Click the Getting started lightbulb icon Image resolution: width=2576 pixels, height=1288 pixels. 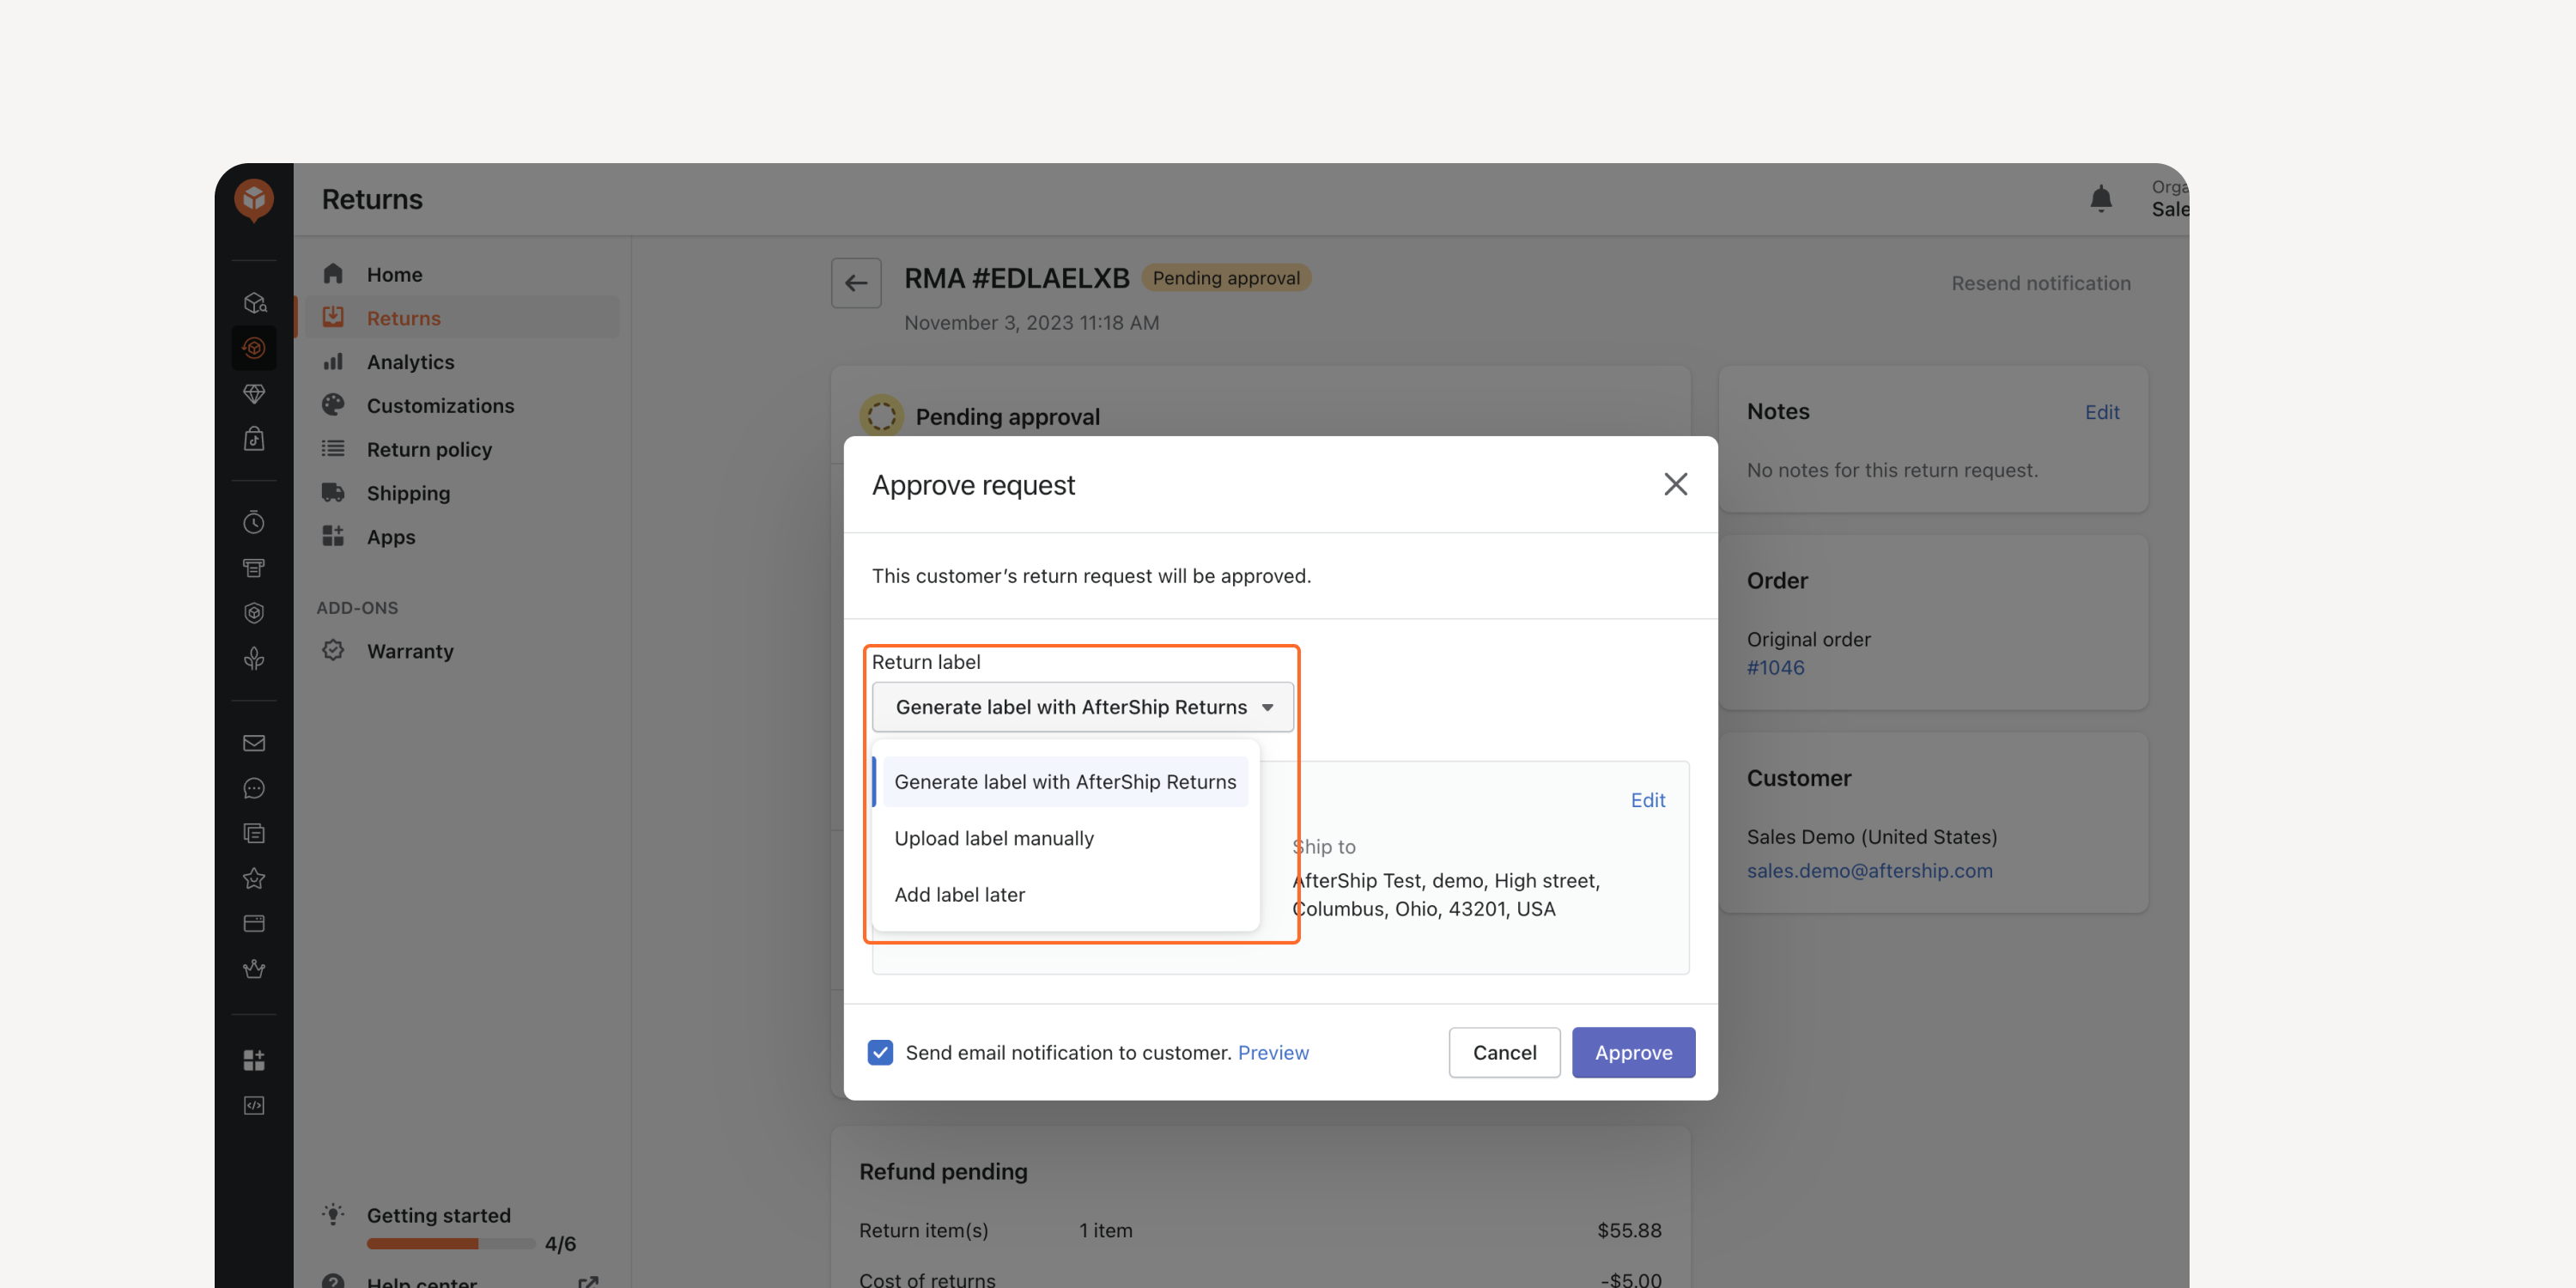point(333,1214)
